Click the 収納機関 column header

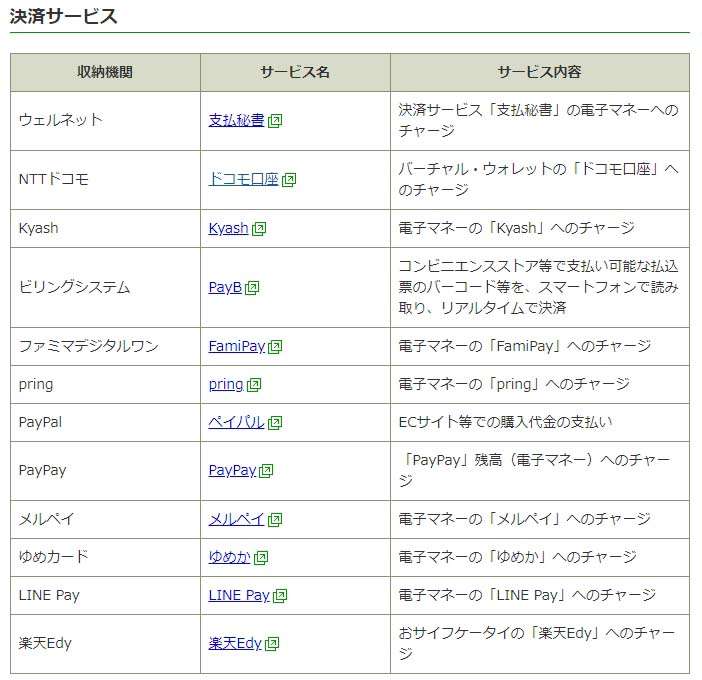[x=105, y=72]
